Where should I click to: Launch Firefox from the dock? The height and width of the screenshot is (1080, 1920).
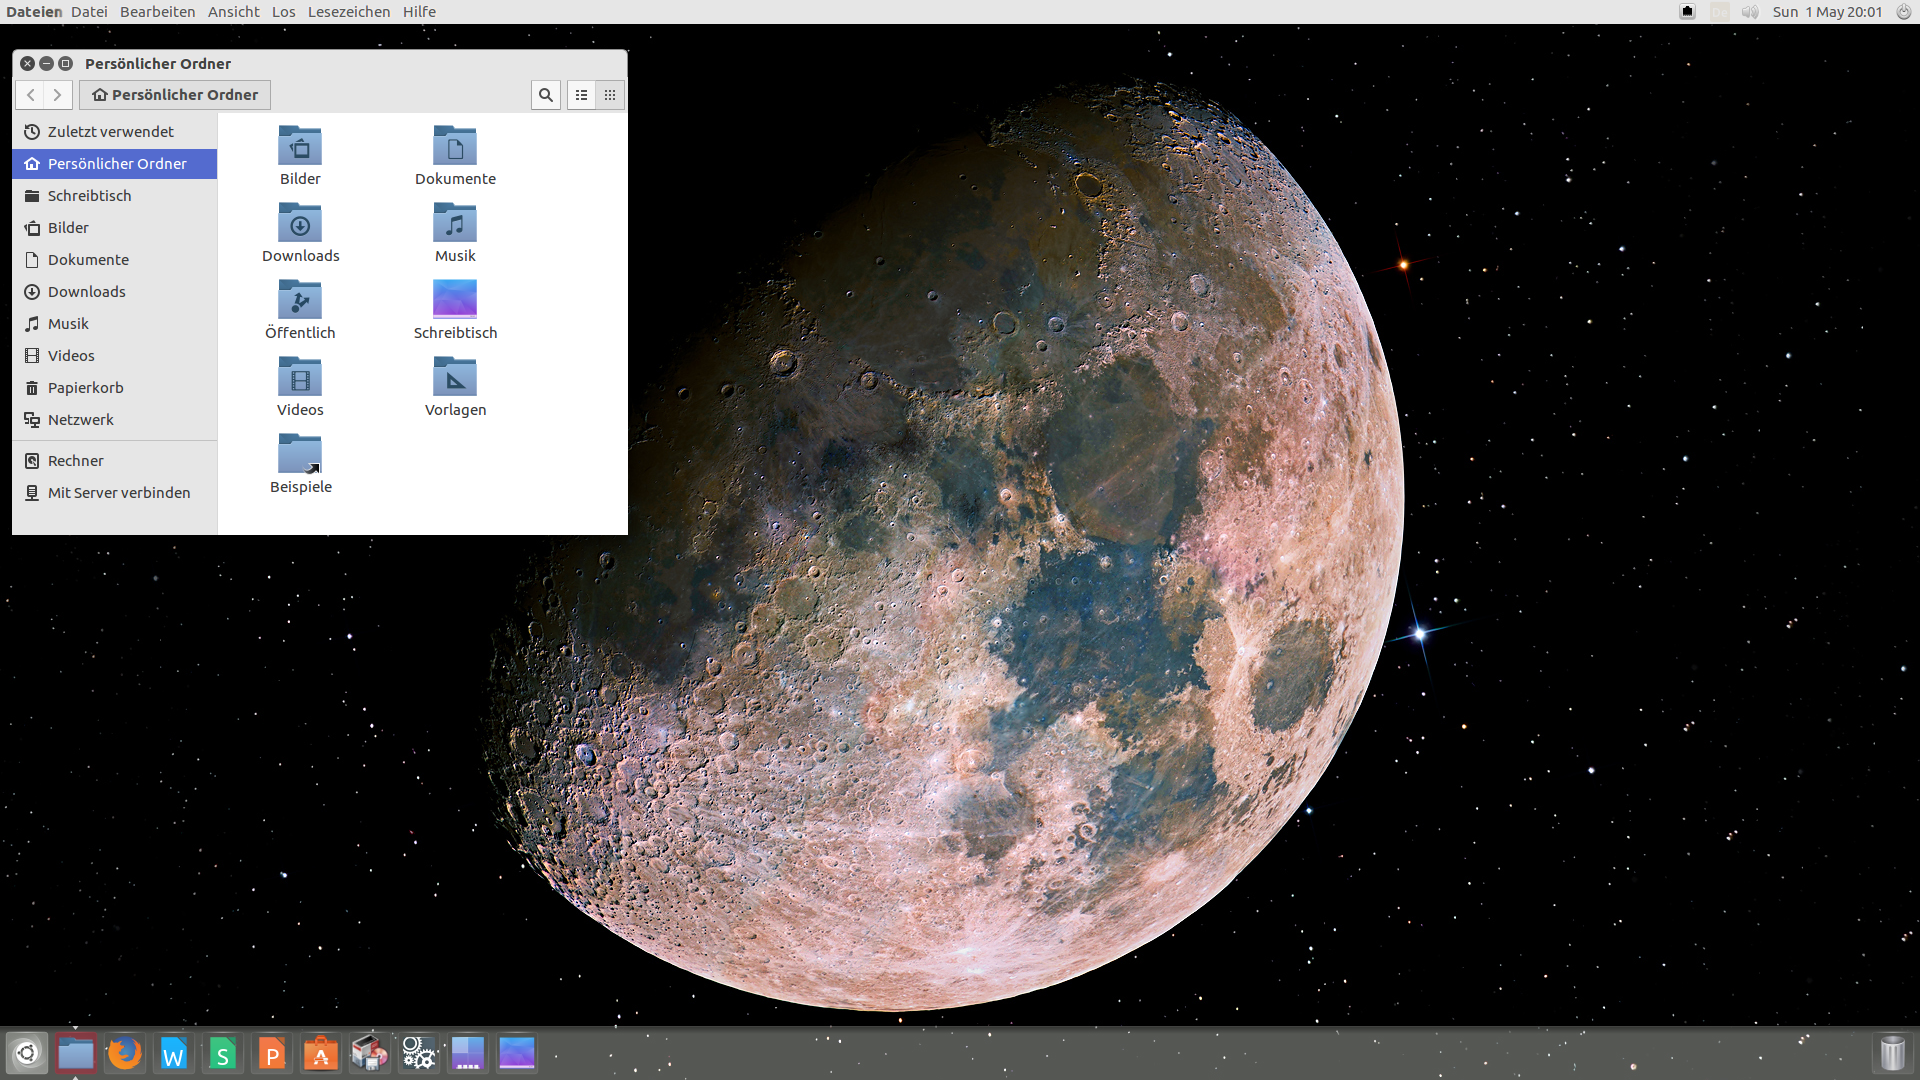125,1053
